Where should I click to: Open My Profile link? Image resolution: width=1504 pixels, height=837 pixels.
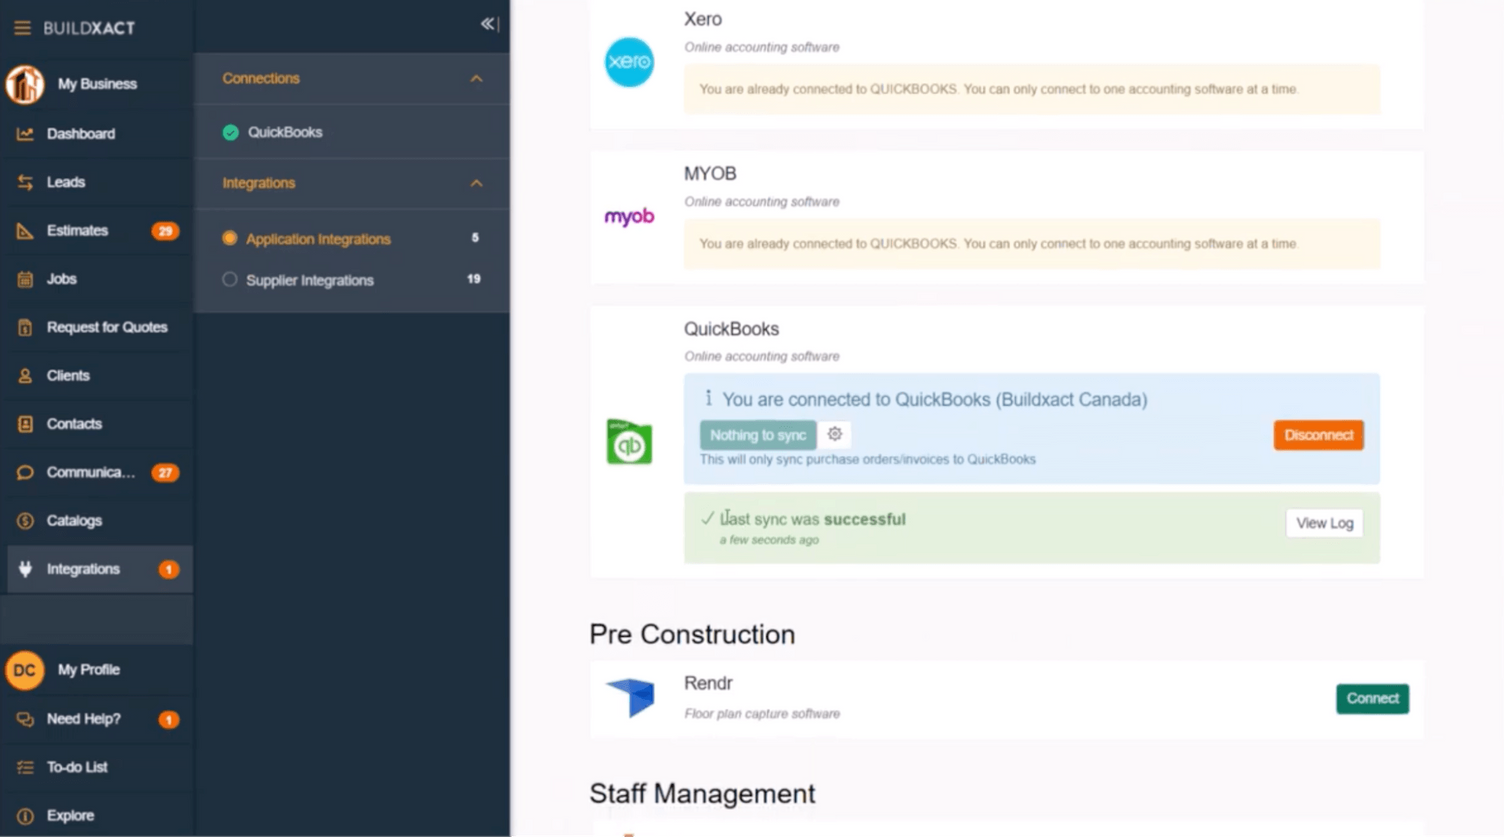pos(89,670)
